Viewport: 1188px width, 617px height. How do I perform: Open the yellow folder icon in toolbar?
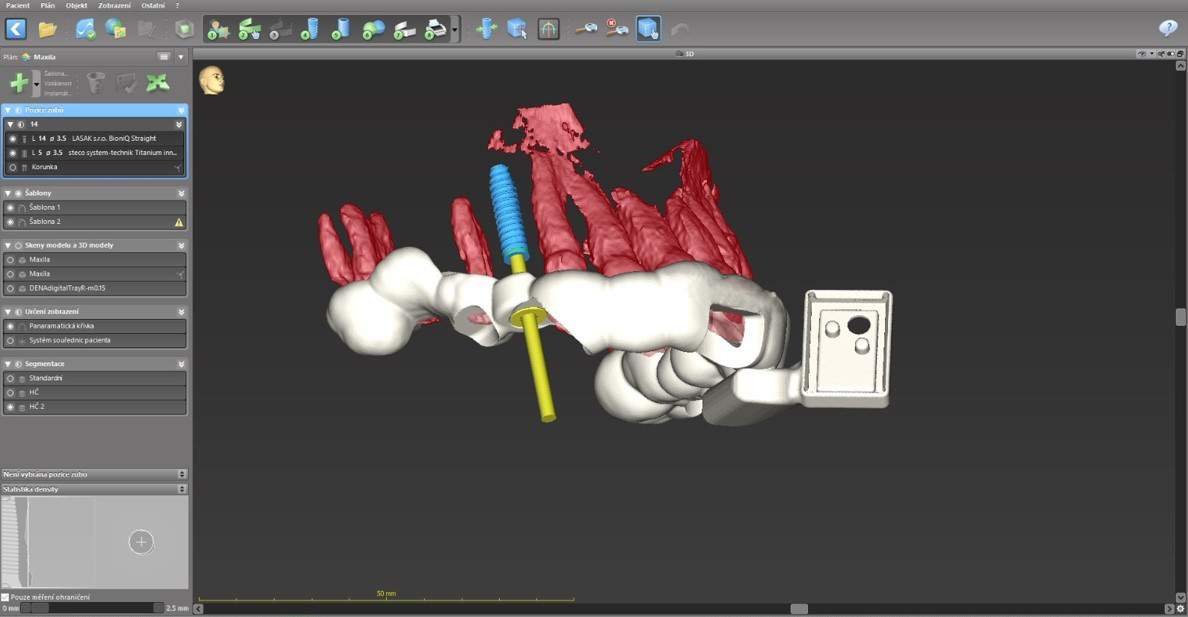point(47,29)
